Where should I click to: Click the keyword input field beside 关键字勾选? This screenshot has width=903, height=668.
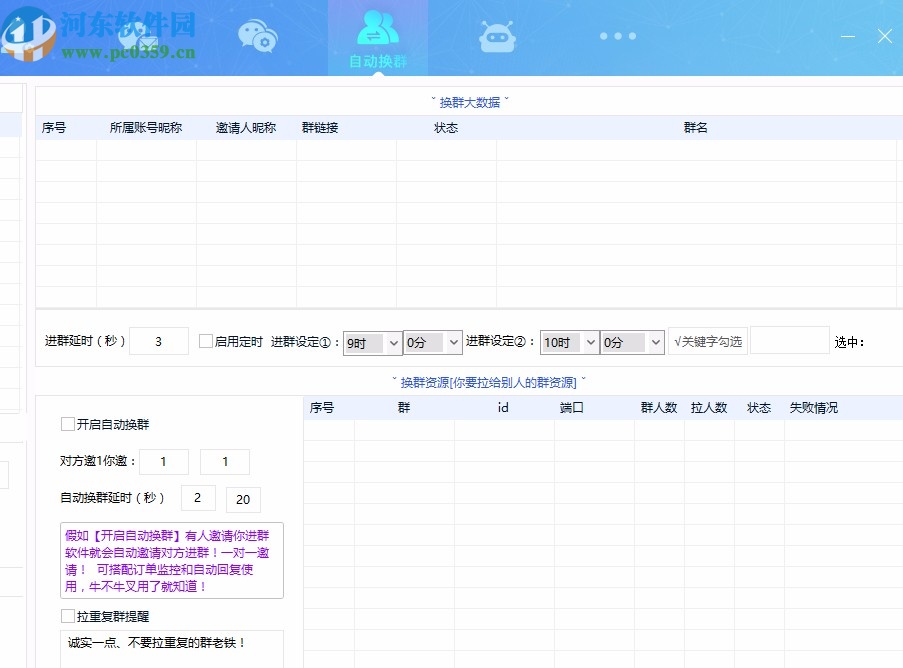(x=790, y=340)
